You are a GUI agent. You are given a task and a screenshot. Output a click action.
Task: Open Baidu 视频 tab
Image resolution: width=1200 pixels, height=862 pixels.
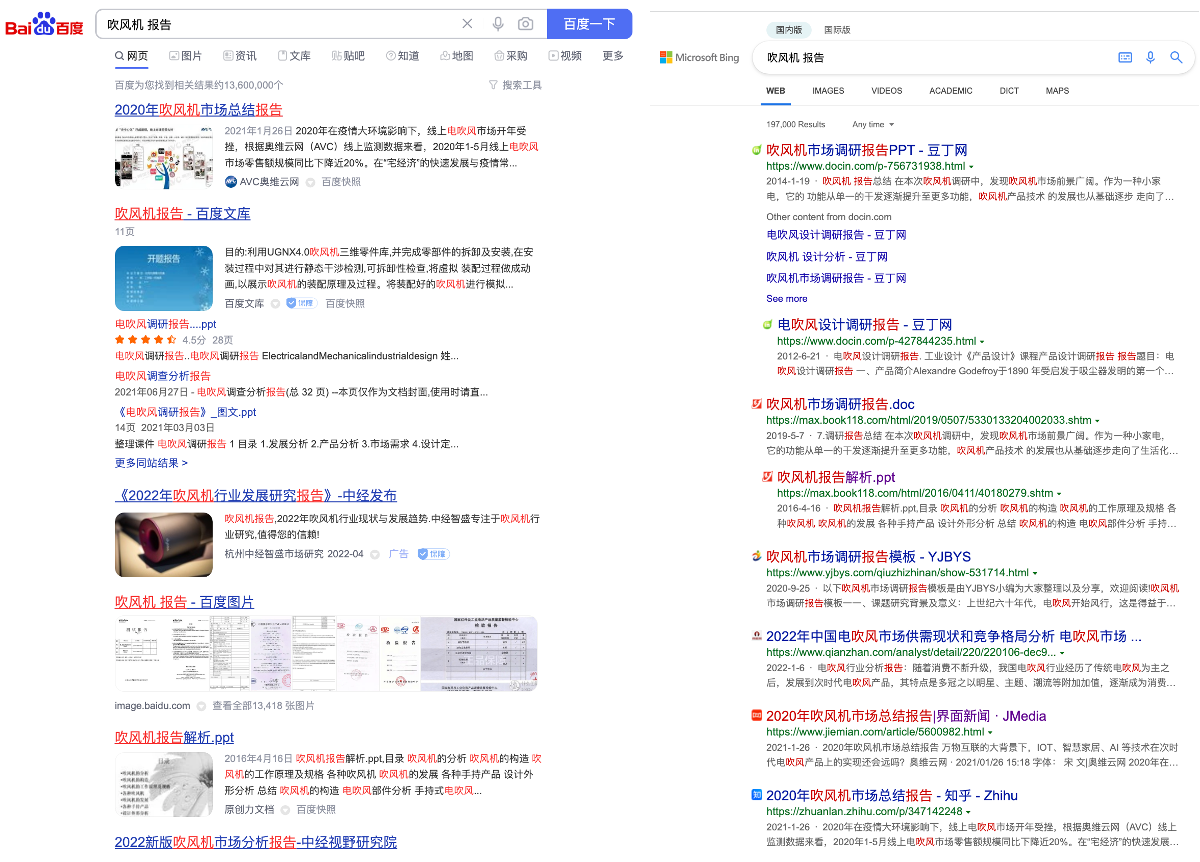click(x=565, y=56)
